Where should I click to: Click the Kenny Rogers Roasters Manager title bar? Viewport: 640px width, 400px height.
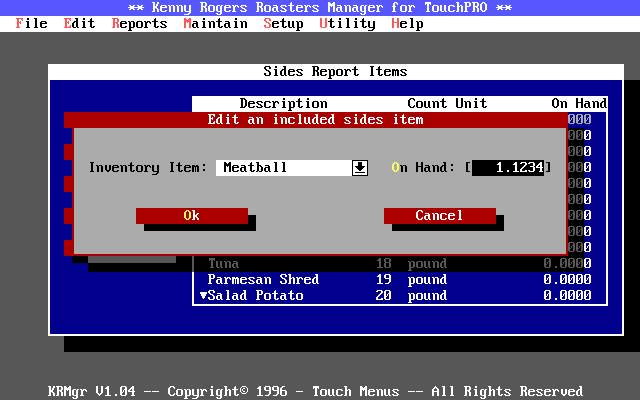point(320,8)
